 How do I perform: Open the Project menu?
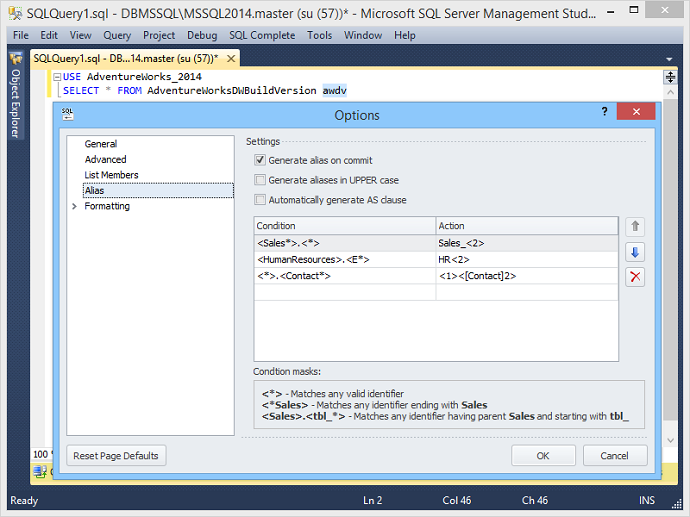(x=159, y=35)
